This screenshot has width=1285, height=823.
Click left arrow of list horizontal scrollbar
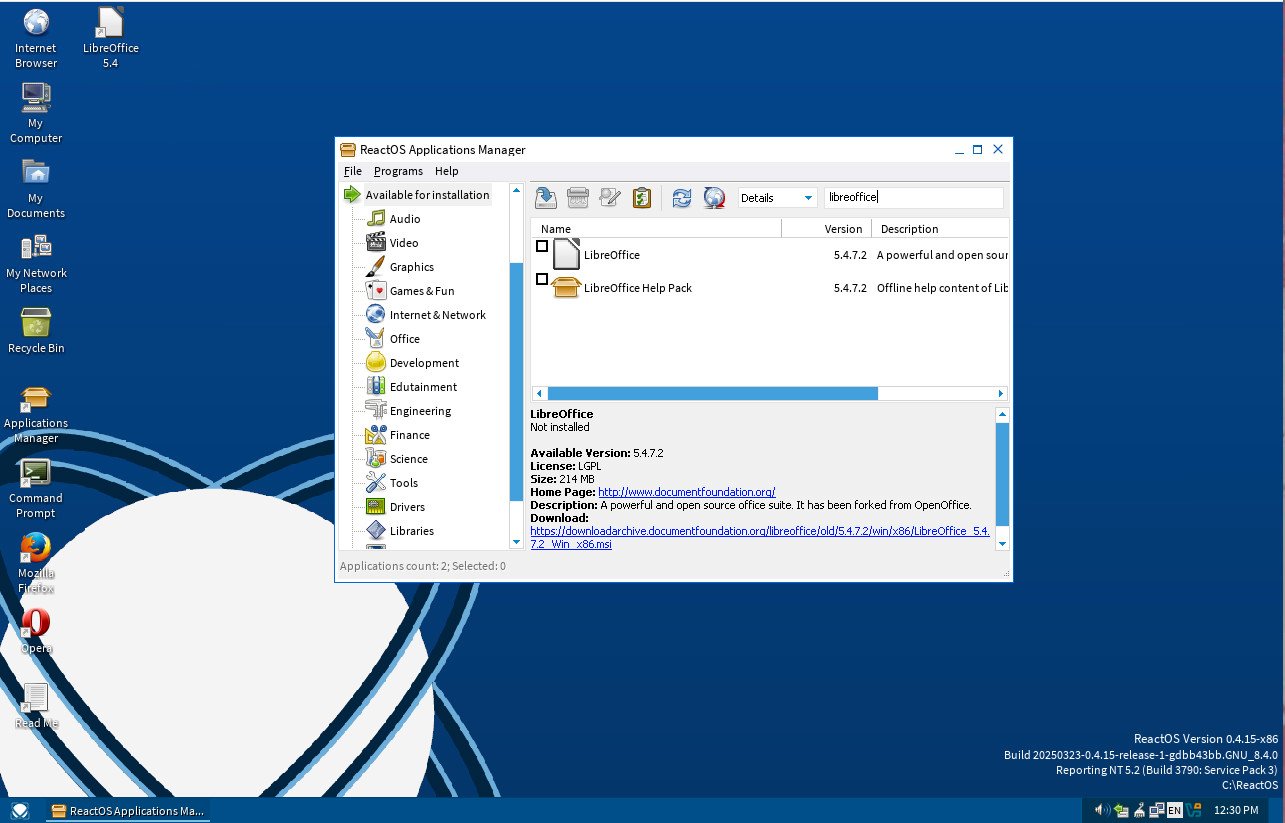point(538,394)
